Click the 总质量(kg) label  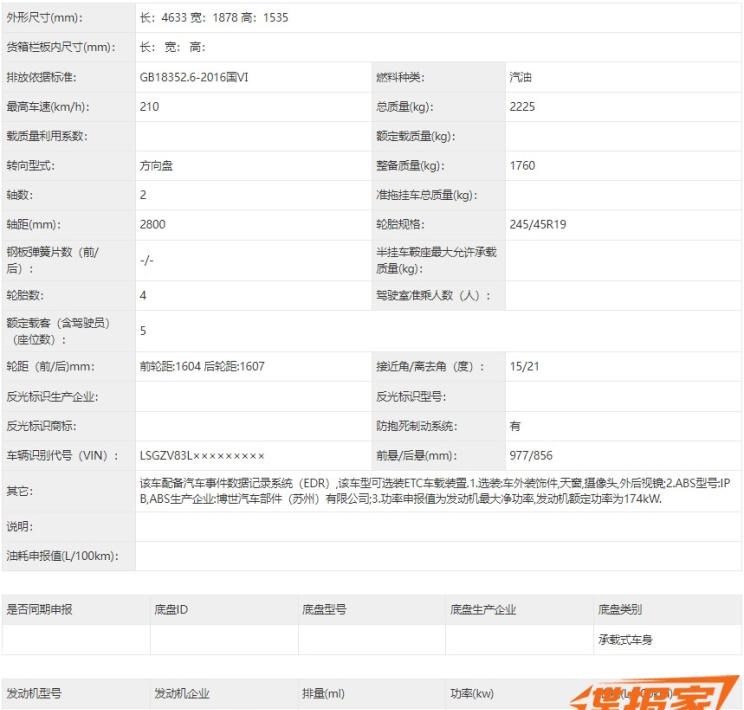pyautogui.click(x=405, y=106)
